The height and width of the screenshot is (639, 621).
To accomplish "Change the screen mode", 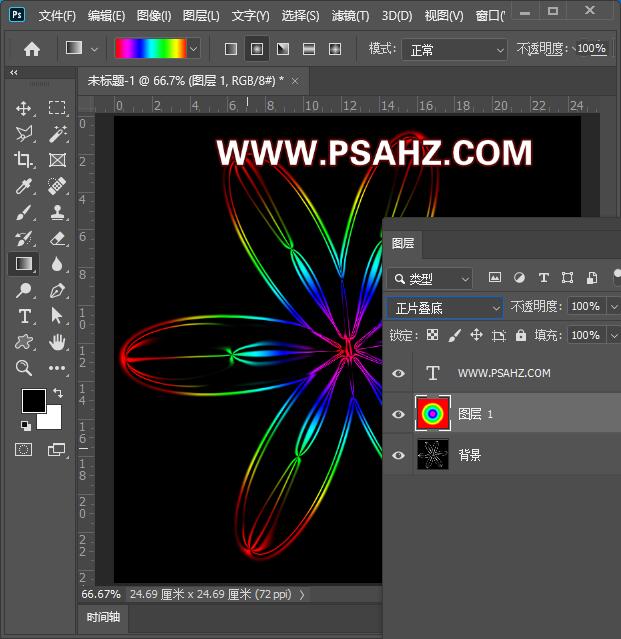I will coord(56,450).
